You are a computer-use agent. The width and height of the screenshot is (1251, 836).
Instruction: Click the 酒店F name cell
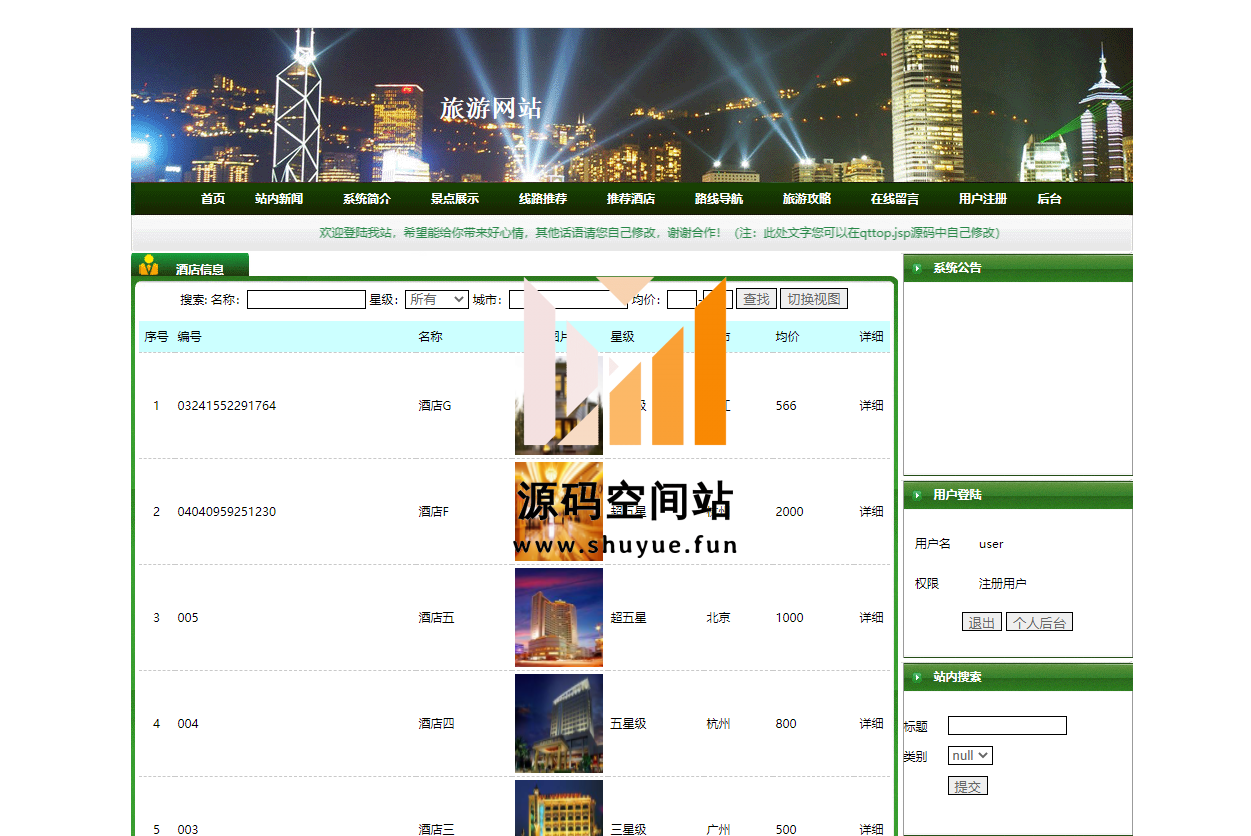click(433, 512)
